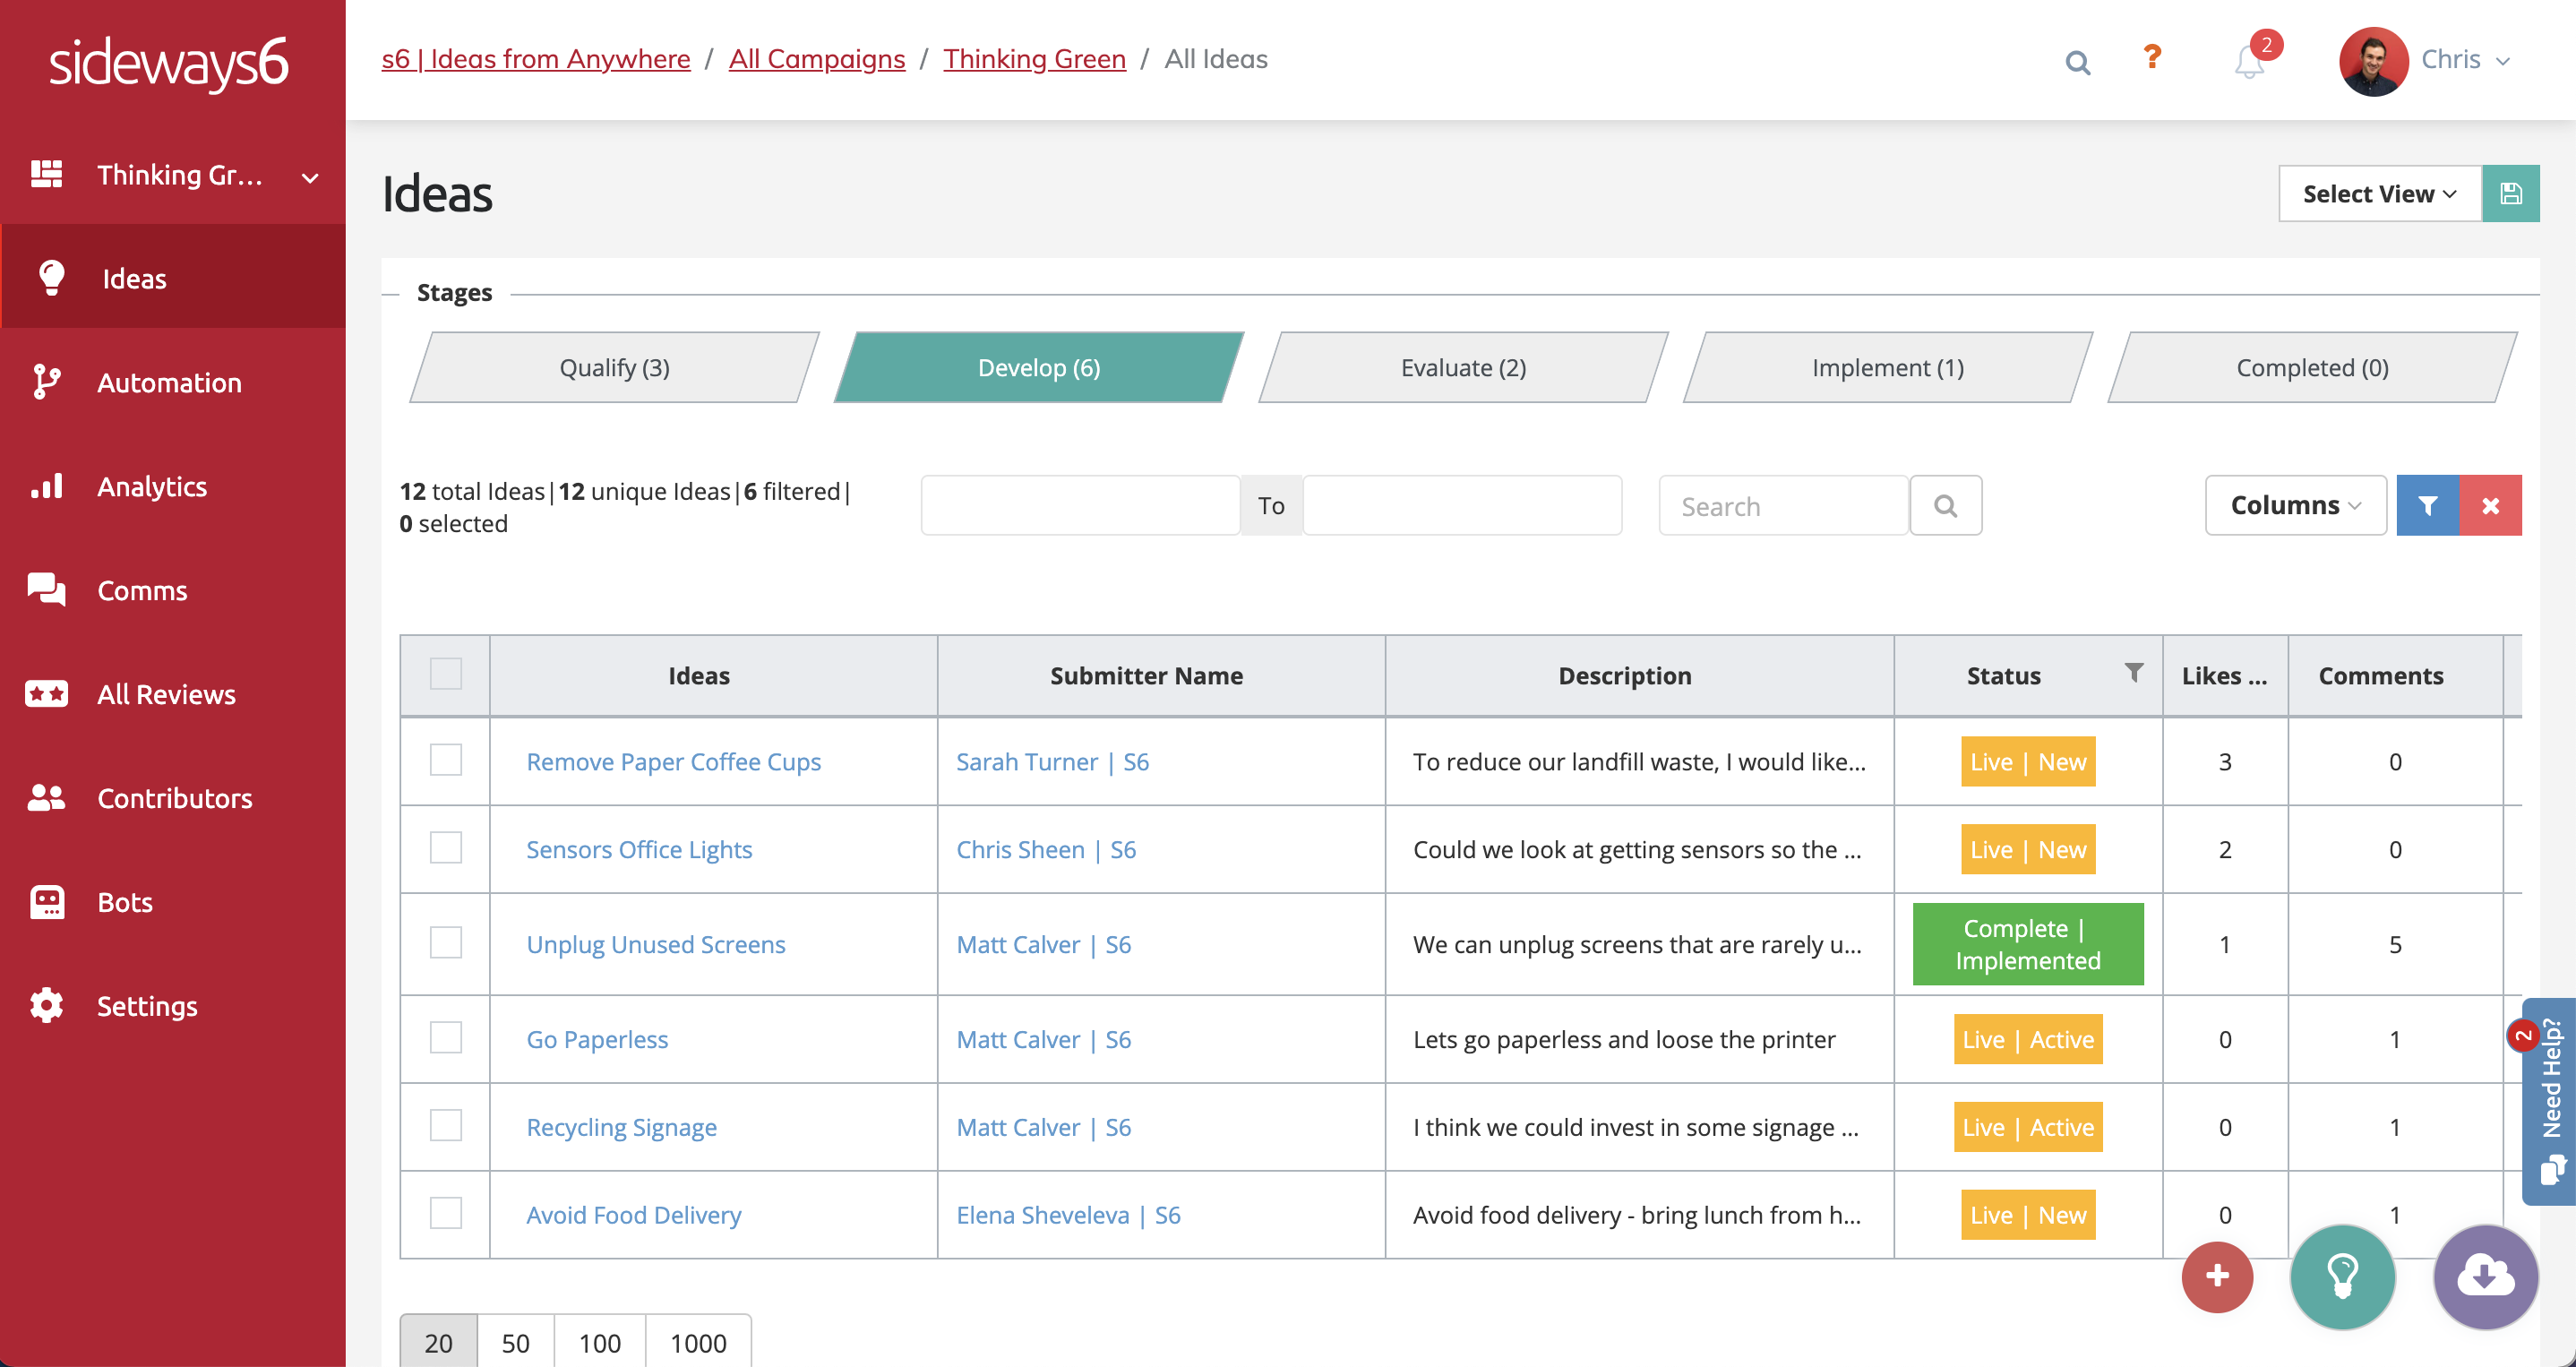Image resolution: width=2576 pixels, height=1367 pixels.
Task: Open the notifications bell
Action: [2248, 62]
